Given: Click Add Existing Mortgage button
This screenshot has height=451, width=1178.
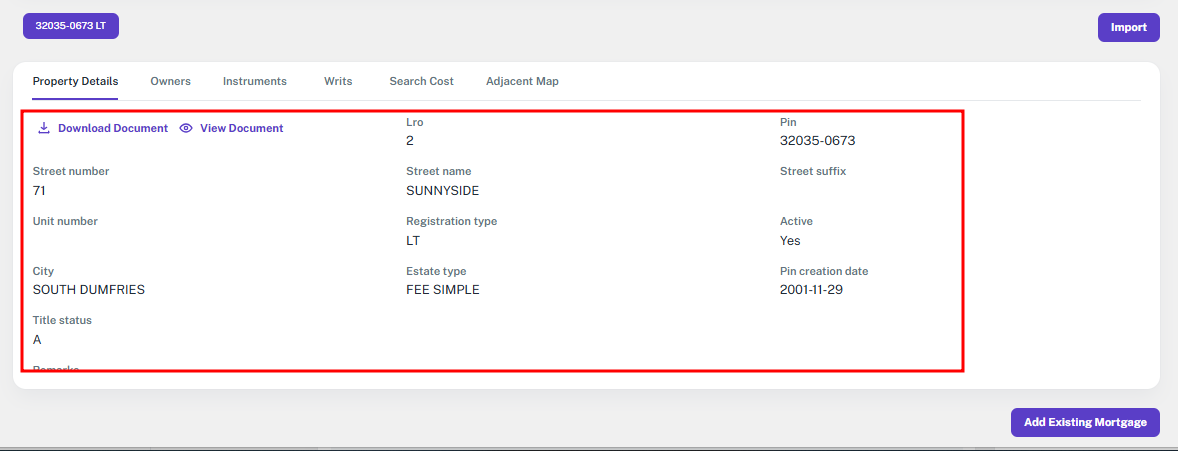Looking at the screenshot, I should (1085, 422).
